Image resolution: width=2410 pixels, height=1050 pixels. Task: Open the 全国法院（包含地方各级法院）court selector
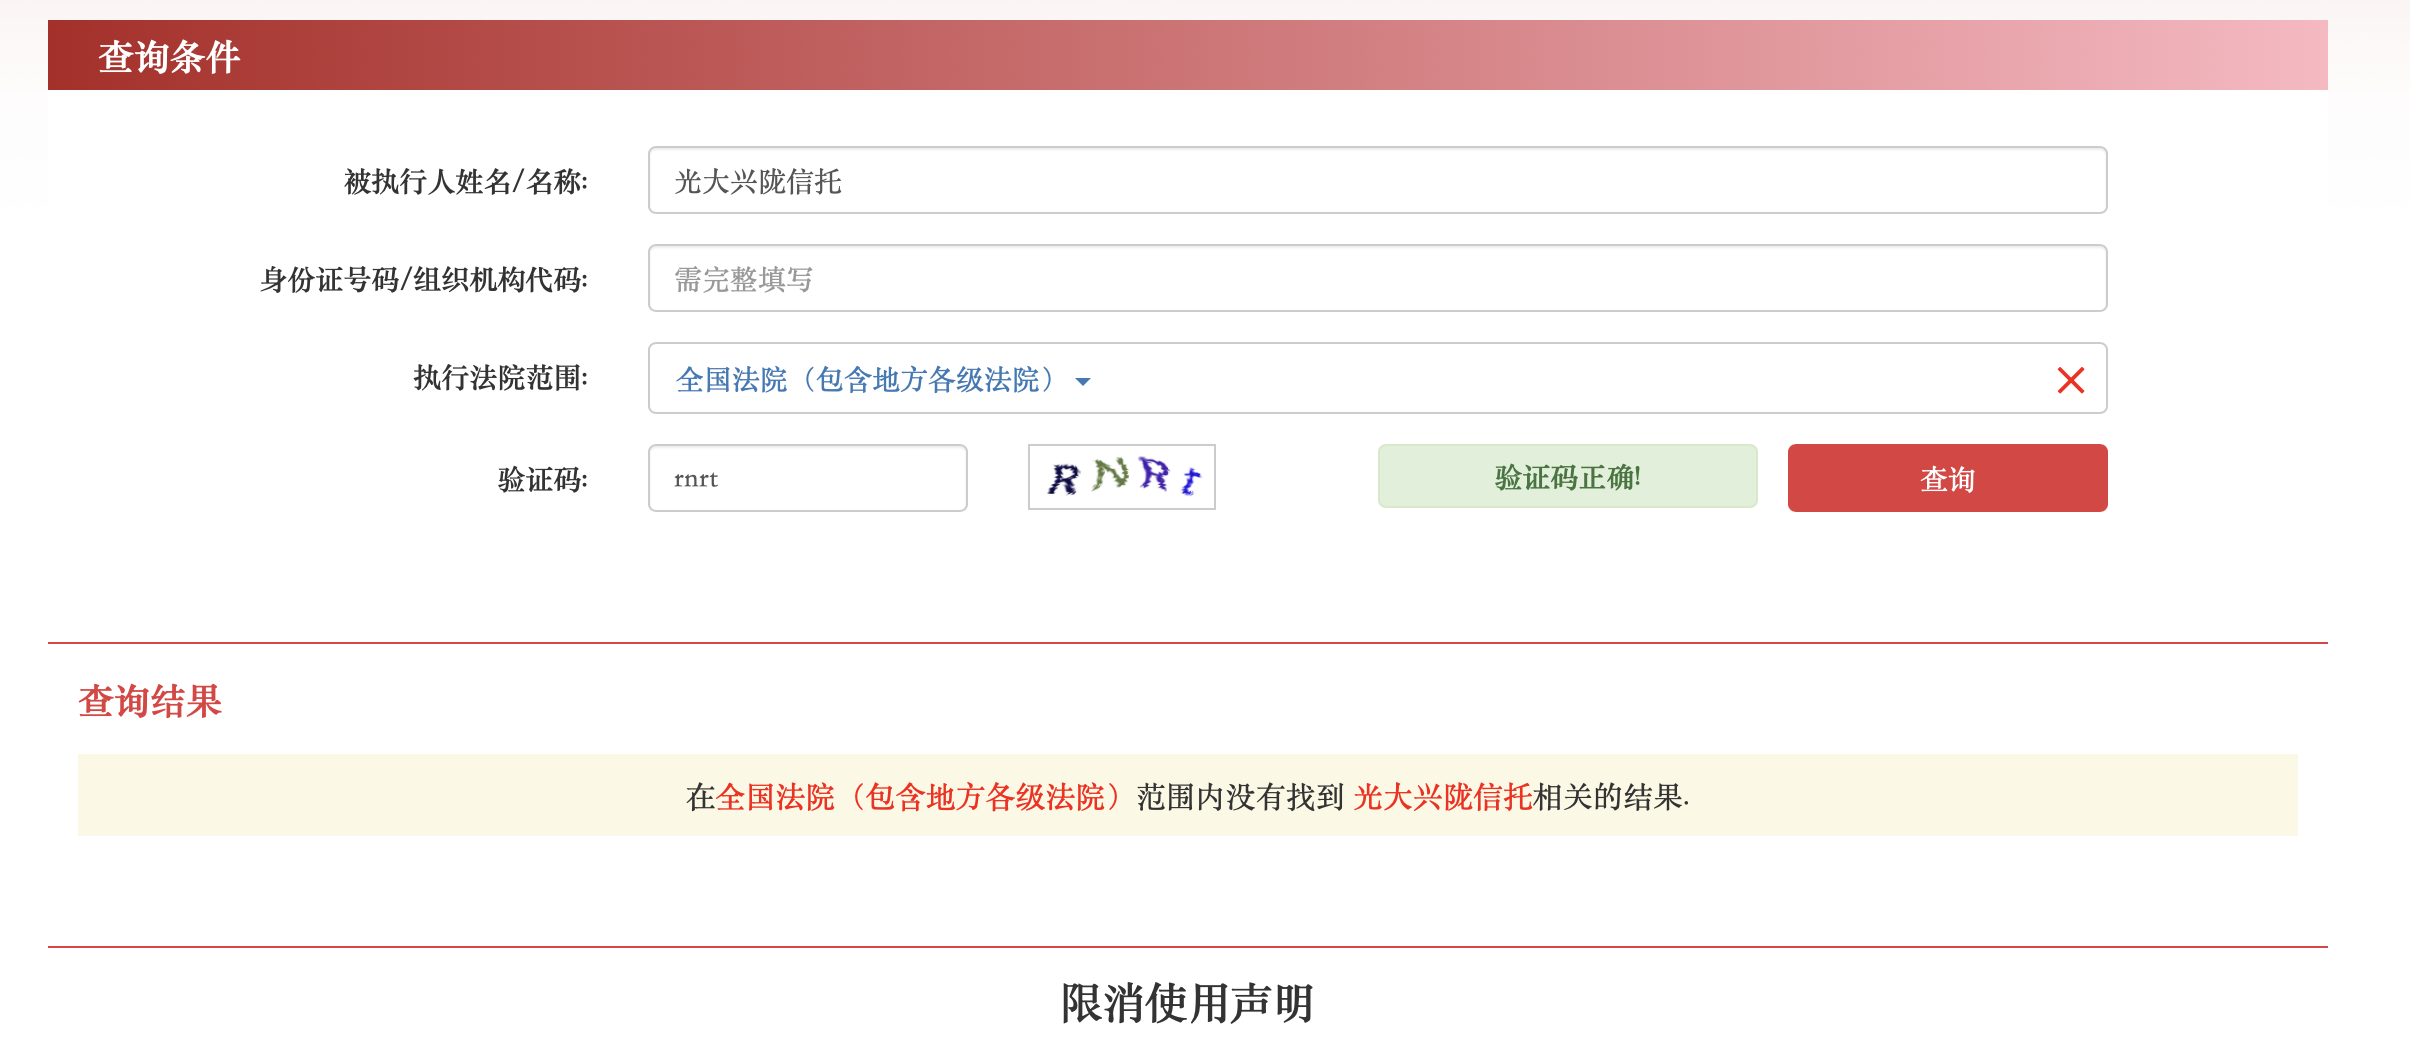click(x=866, y=380)
